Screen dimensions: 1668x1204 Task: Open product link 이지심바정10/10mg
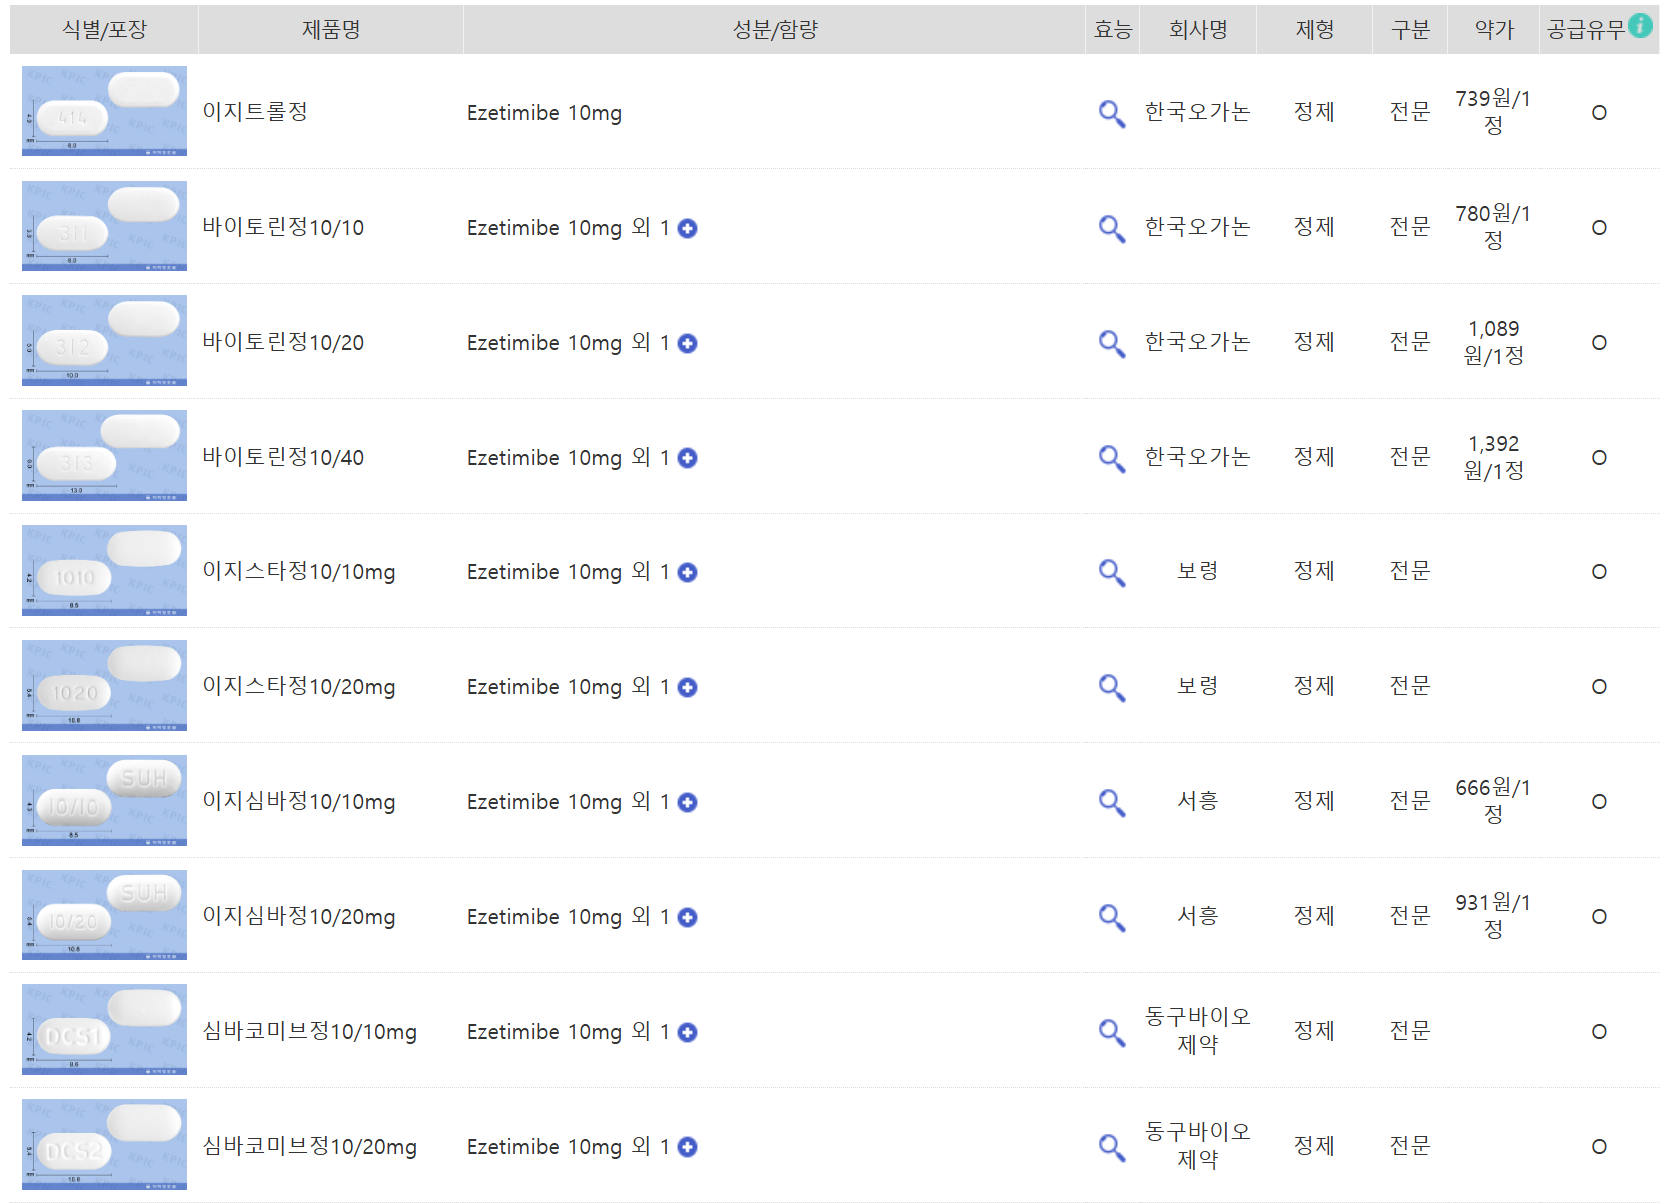pyautogui.click(x=299, y=802)
